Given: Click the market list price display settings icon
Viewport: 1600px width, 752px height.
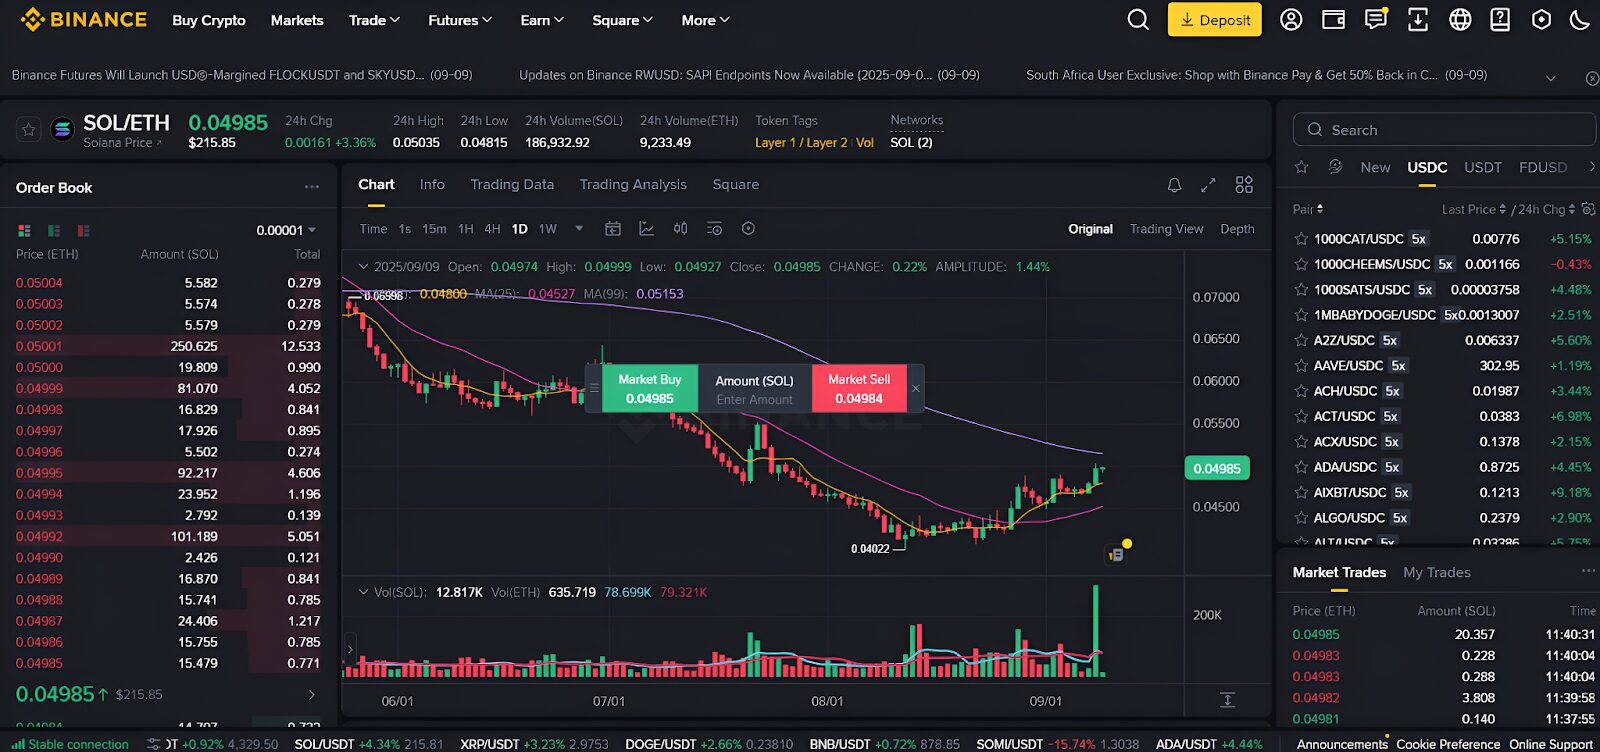Looking at the screenshot, I should (x=1588, y=209).
